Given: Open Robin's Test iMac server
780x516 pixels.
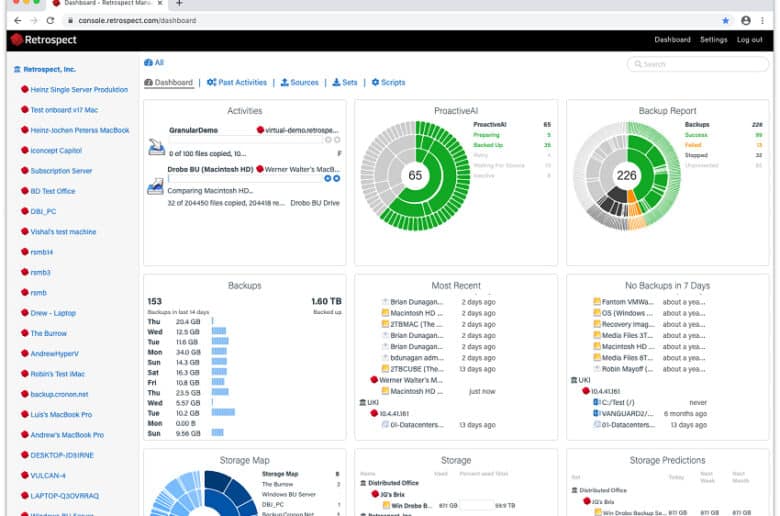Looking at the screenshot, I should pos(58,374).
